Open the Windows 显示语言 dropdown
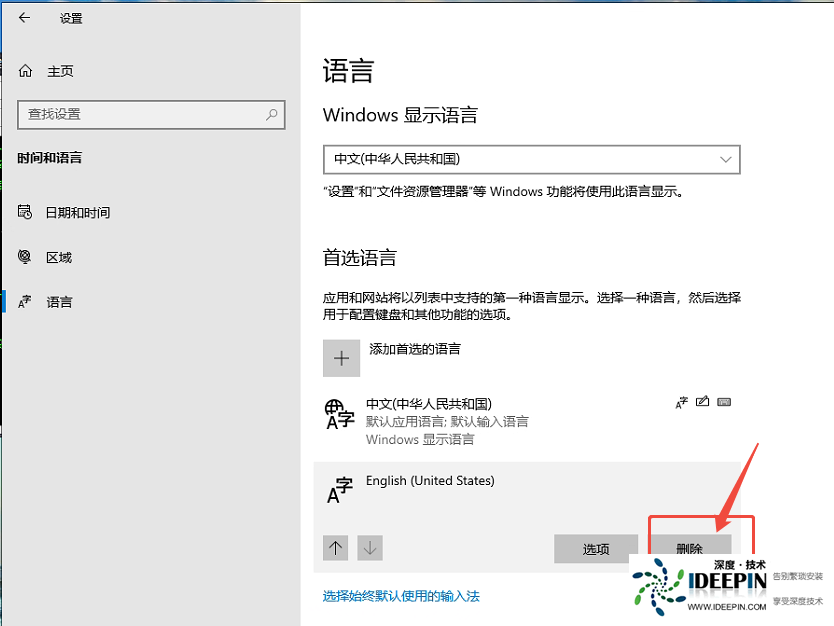The width and height of the screenshot is (834, 626). tap(530, 159)
